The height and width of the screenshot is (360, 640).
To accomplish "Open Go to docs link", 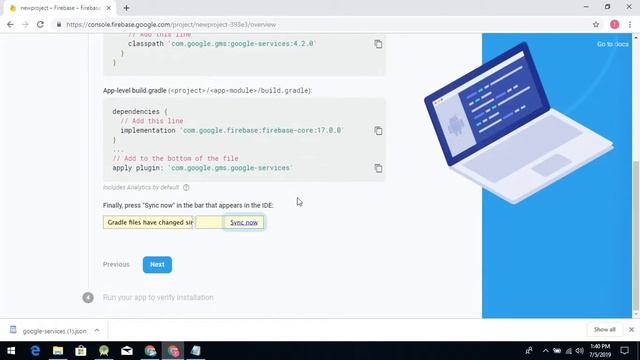I will (613, 44).
